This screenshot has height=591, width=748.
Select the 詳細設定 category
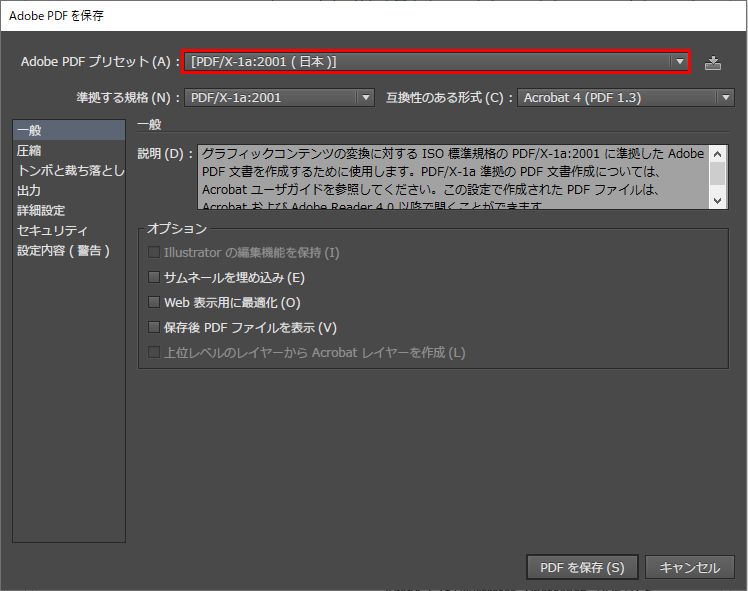pos(69,211)
